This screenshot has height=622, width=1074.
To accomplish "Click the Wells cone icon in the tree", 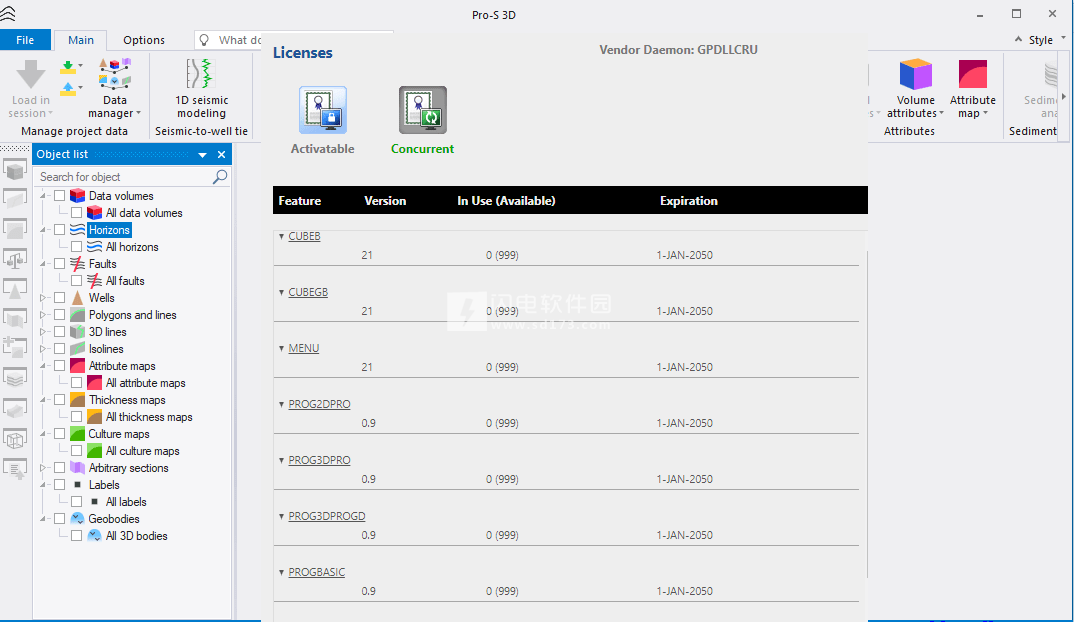I will (77, 298).
